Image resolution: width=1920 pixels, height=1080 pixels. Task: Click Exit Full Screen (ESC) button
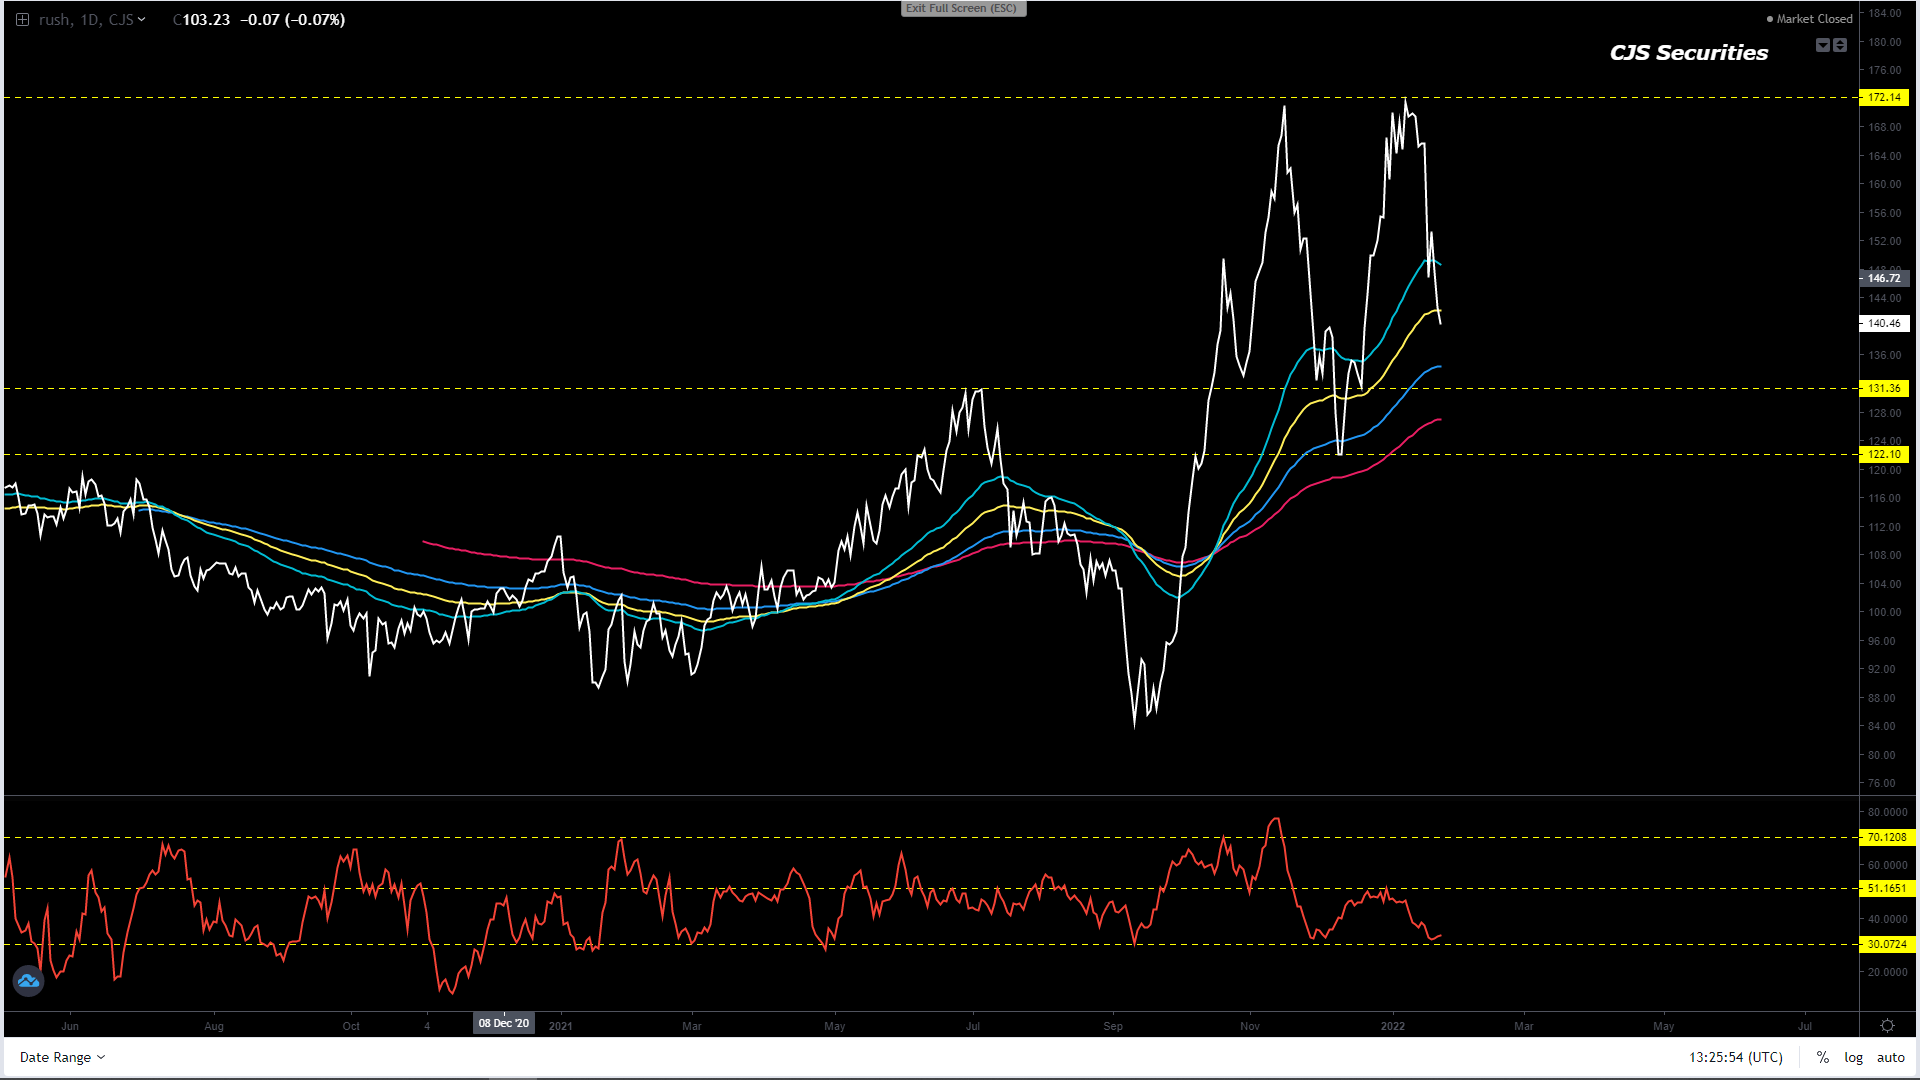[x=962, y=8]
